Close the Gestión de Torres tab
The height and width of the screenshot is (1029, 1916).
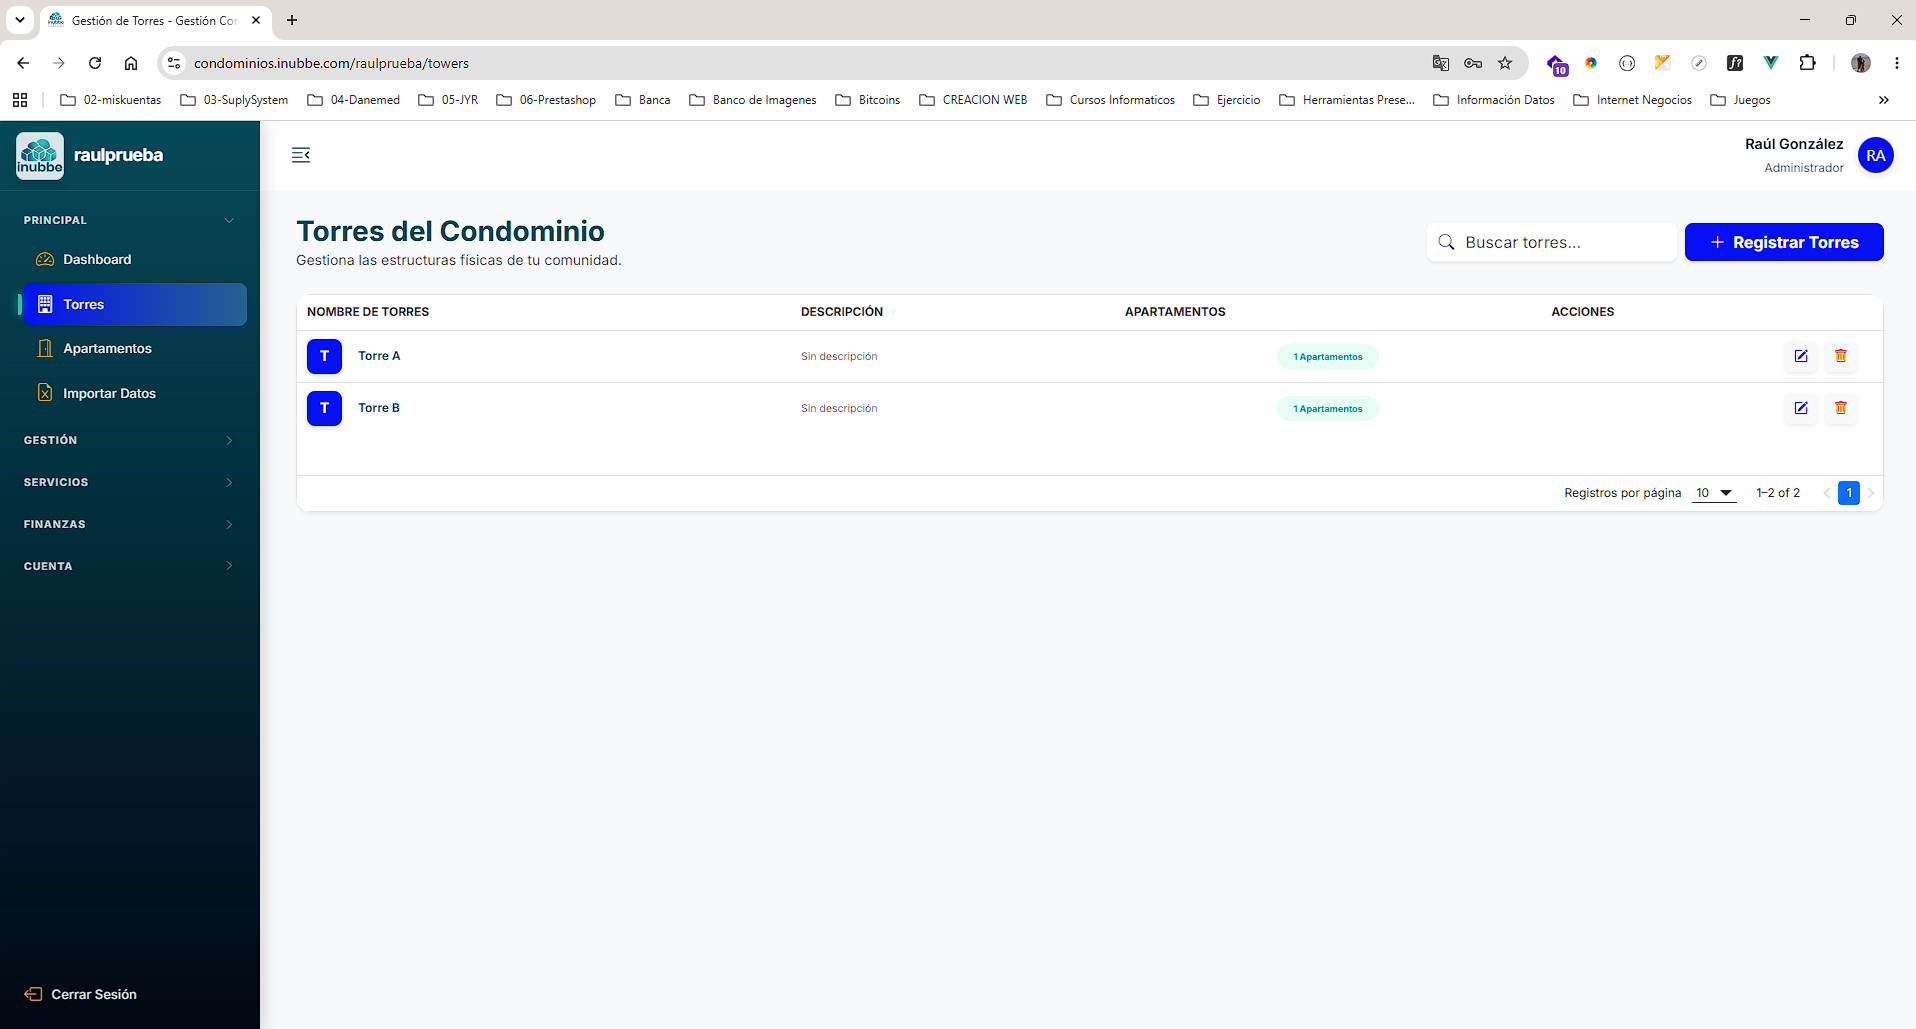pos(256,20)
